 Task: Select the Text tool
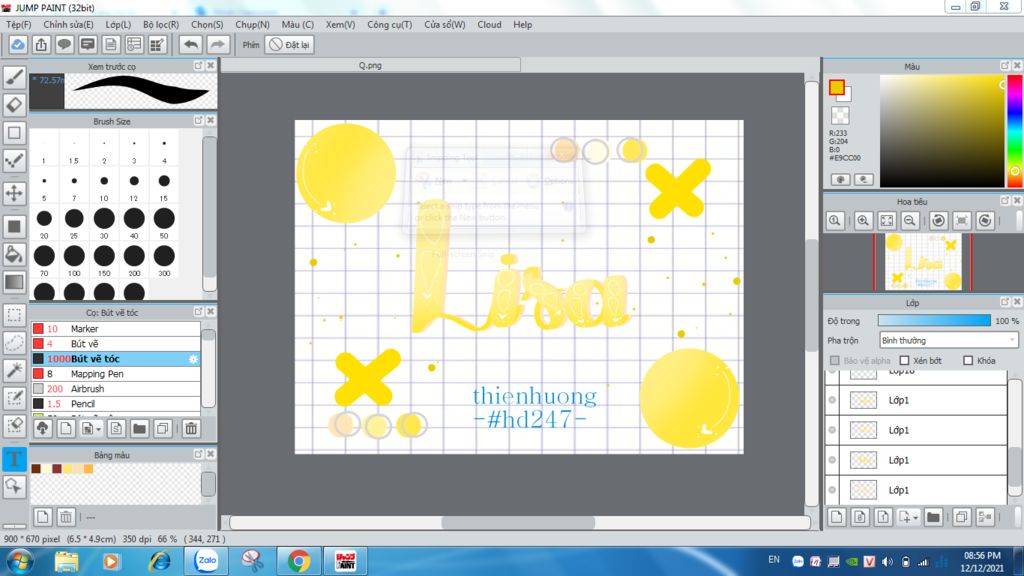[x=14, y=458]
